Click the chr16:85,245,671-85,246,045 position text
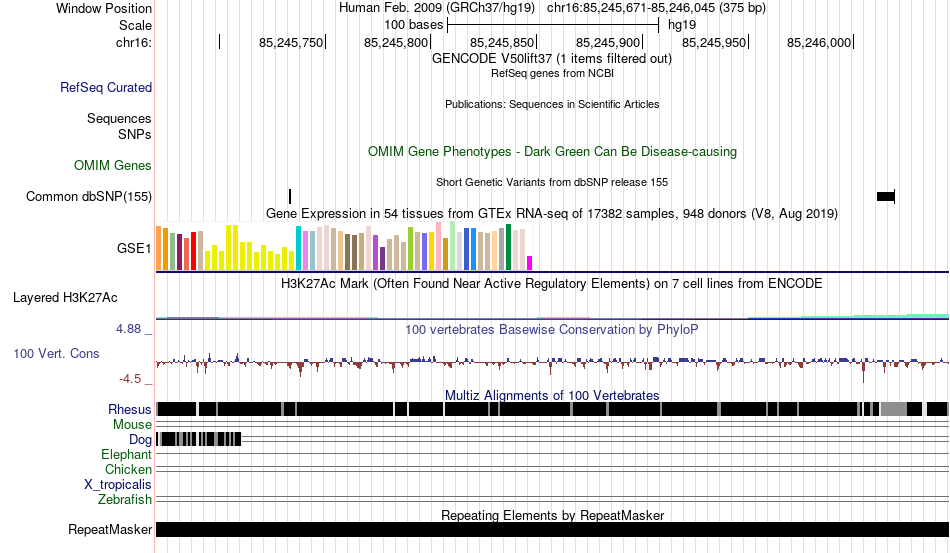Screen dimensions: 950x553 pos(656,8)
